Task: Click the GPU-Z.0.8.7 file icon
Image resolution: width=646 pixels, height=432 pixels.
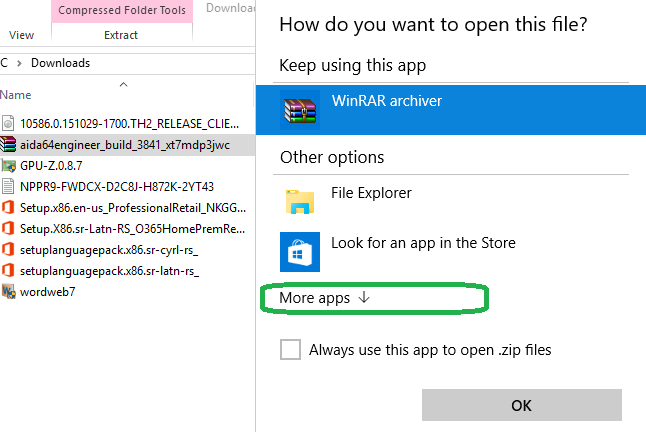Action: [x=8, y=166]
